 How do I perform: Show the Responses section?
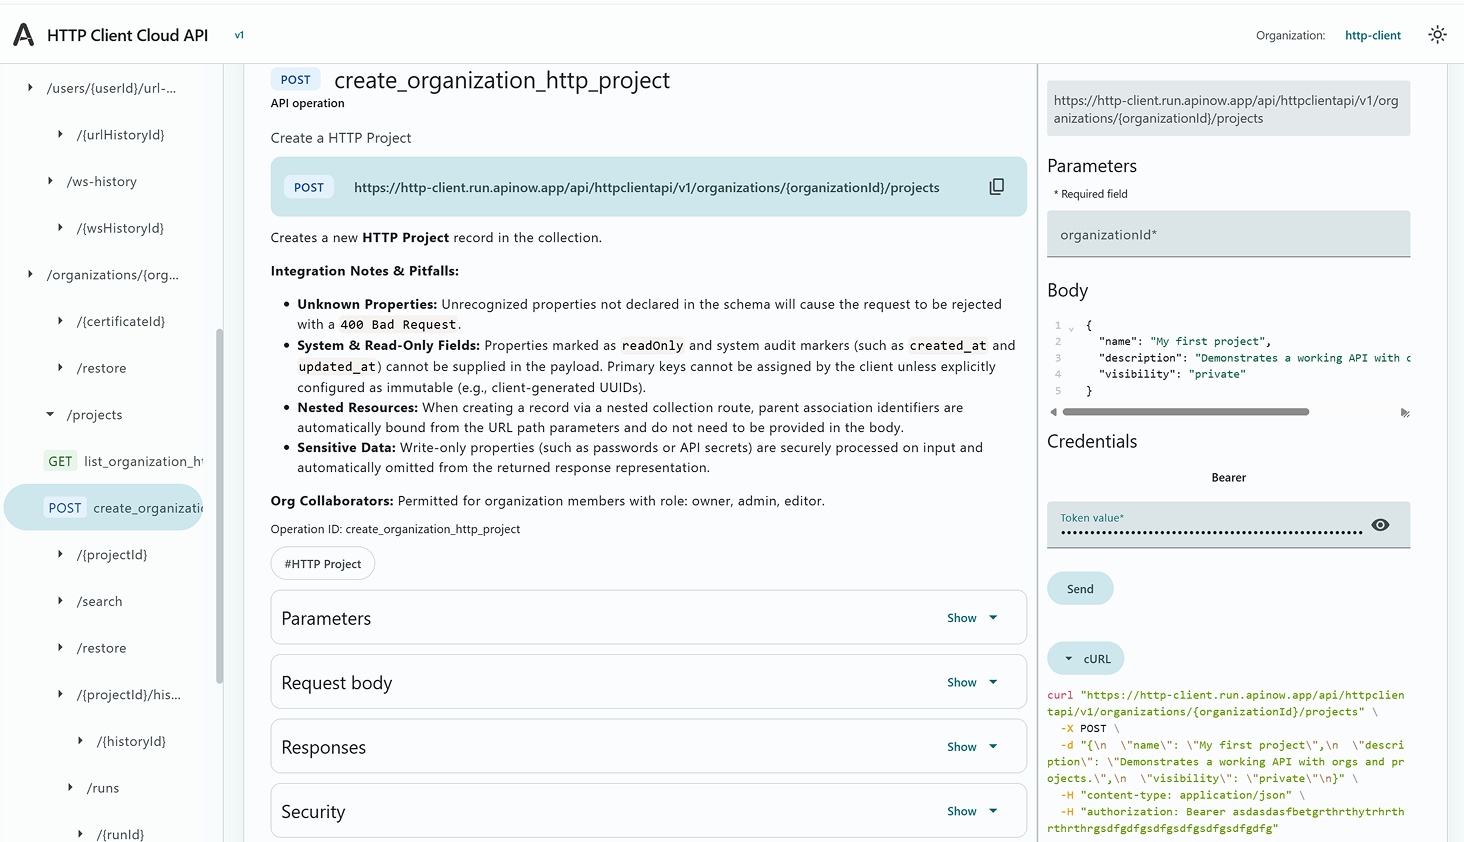click(x=972, y=747)
